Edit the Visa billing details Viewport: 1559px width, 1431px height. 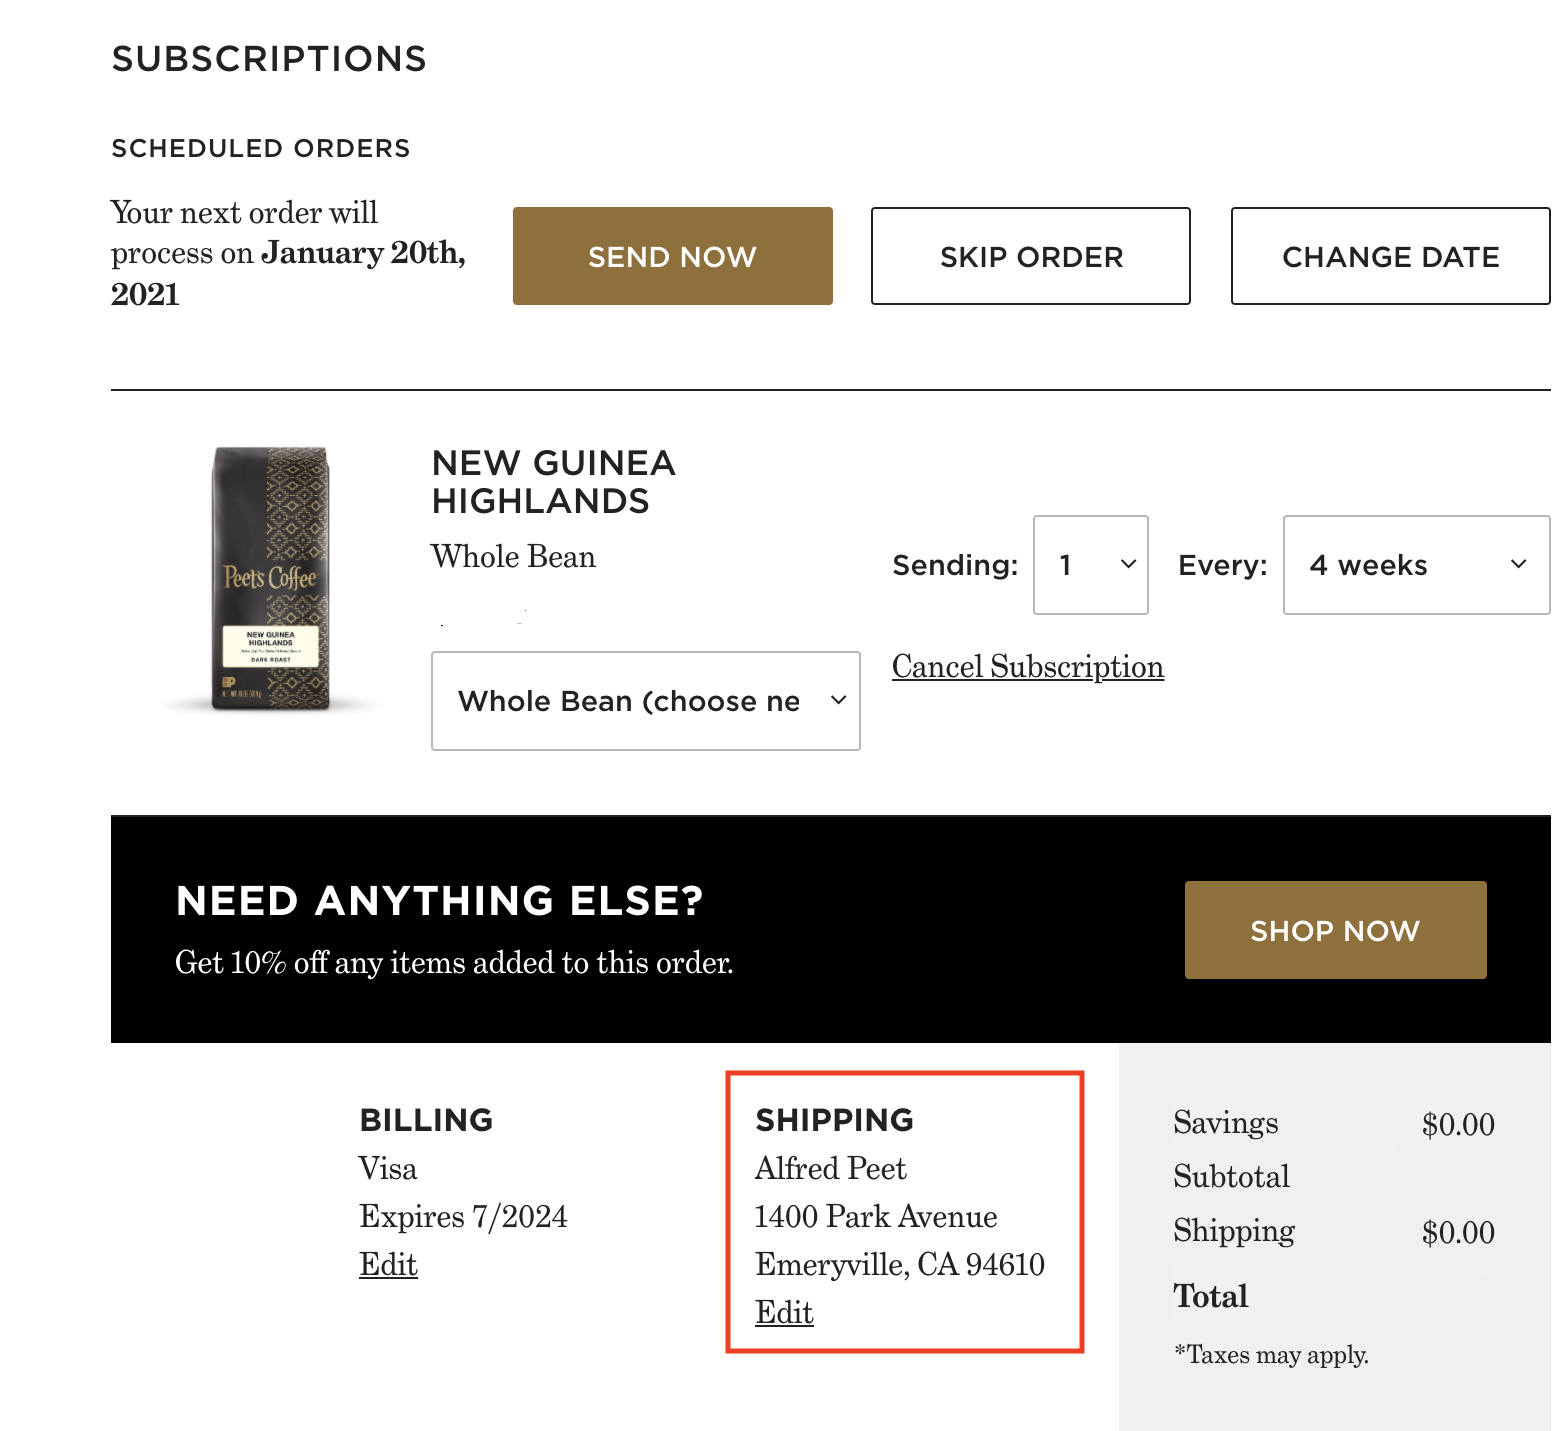click(x=388, y=1263)
